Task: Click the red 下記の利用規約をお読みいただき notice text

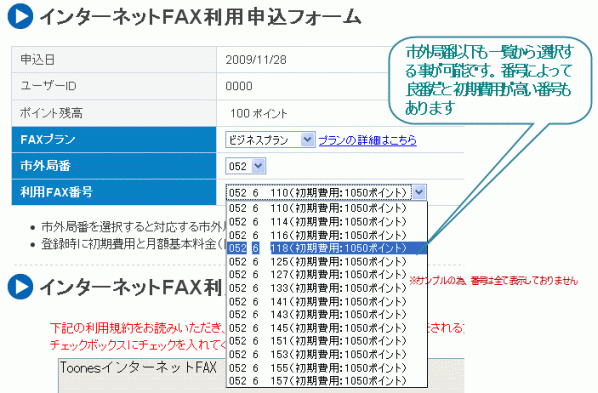Action: click(x=137, y=327)
